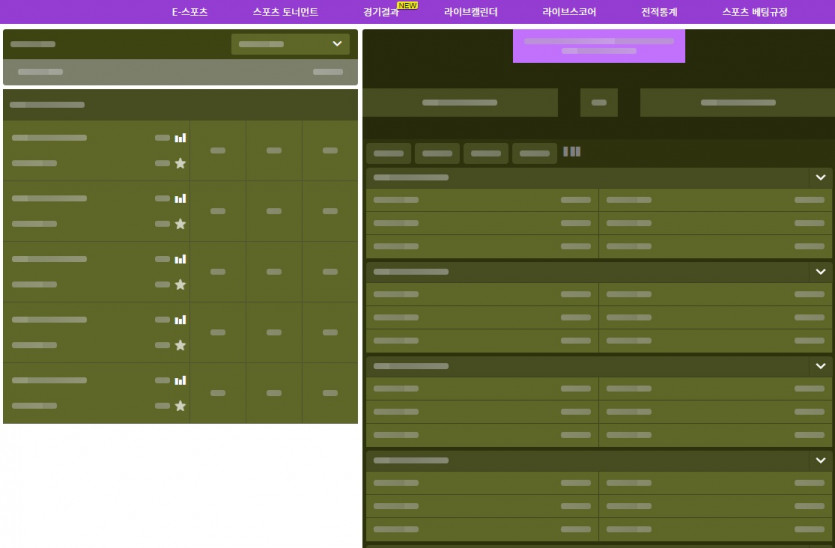
Task: Open statistics chart icon of second match row
Action: tap(181, 199)
